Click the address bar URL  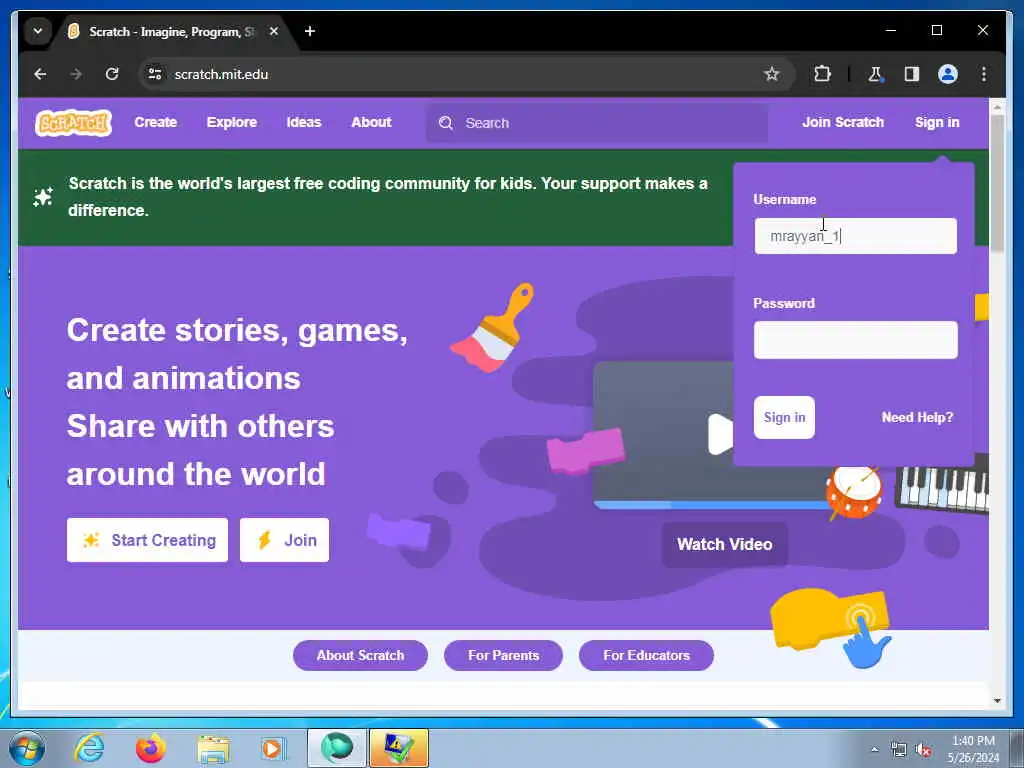click(x=221, y=74)
